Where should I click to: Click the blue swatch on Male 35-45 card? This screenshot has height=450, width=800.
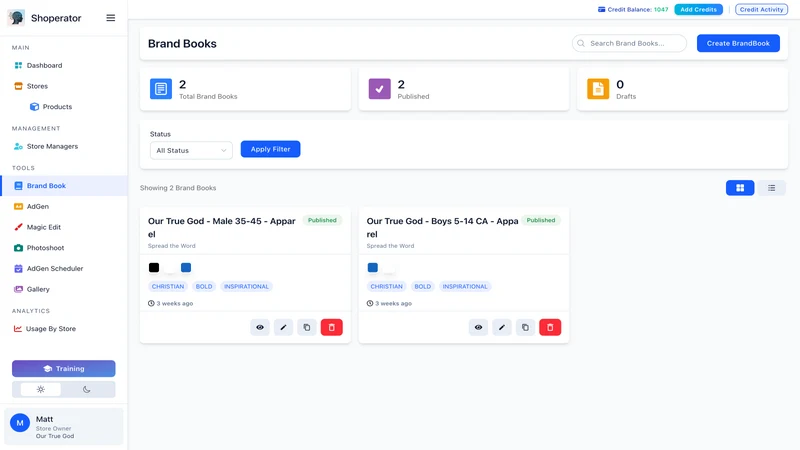click(x=186, y=267)
